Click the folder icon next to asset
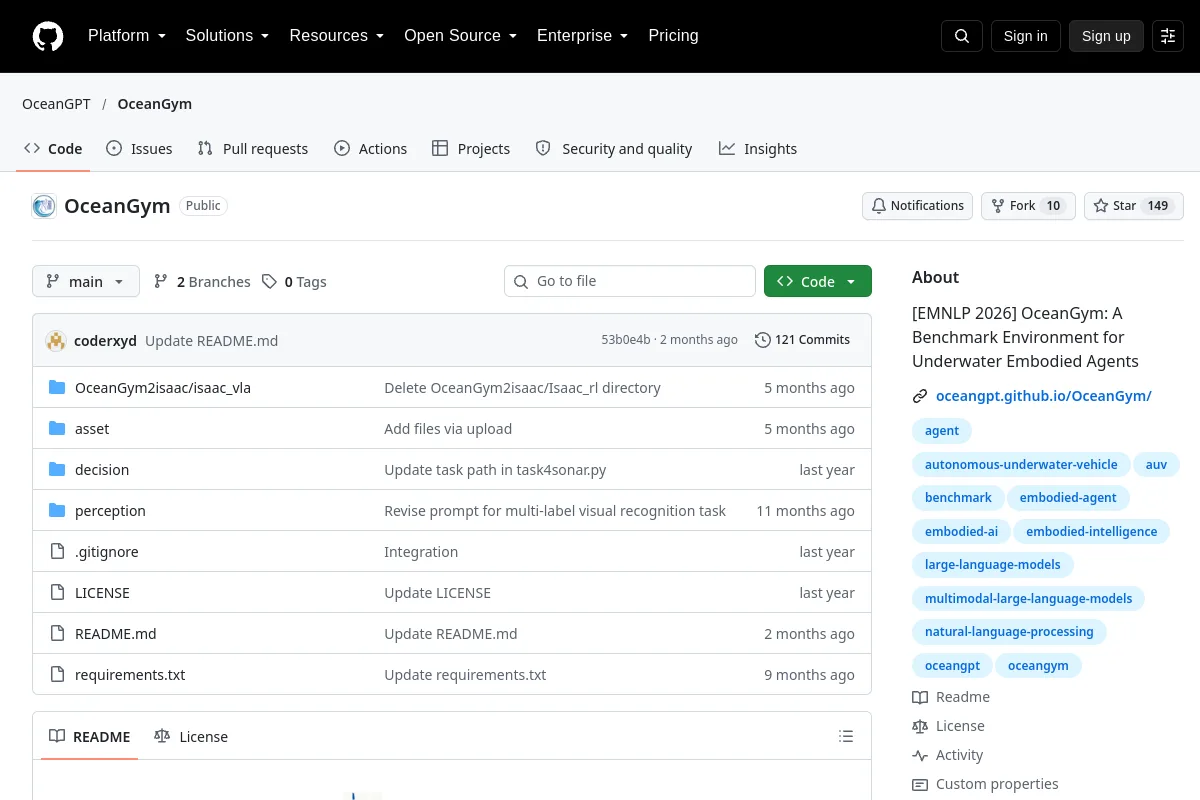1200x800 pixels. pos(57,429)
